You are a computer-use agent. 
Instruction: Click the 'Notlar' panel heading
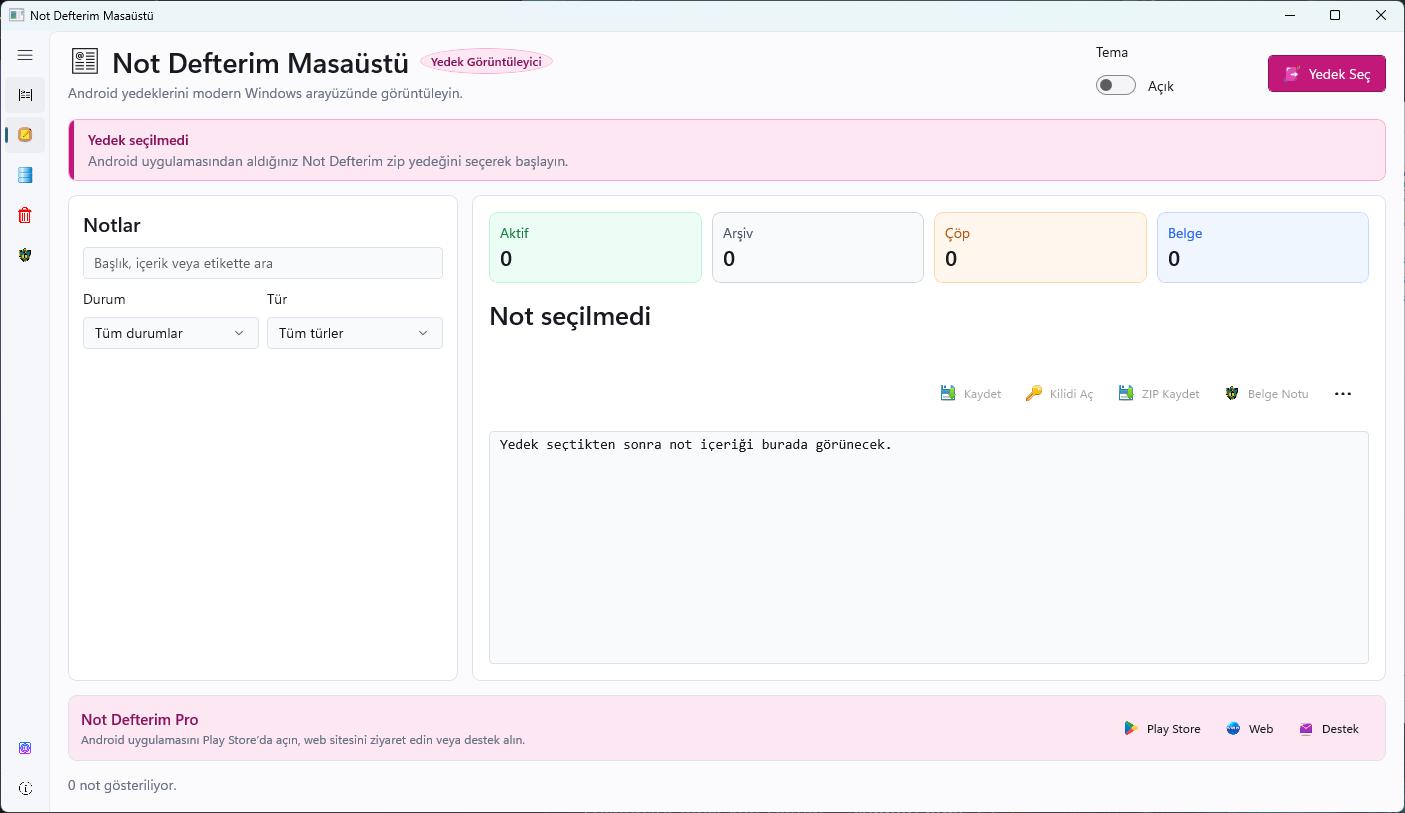(112, 225)
